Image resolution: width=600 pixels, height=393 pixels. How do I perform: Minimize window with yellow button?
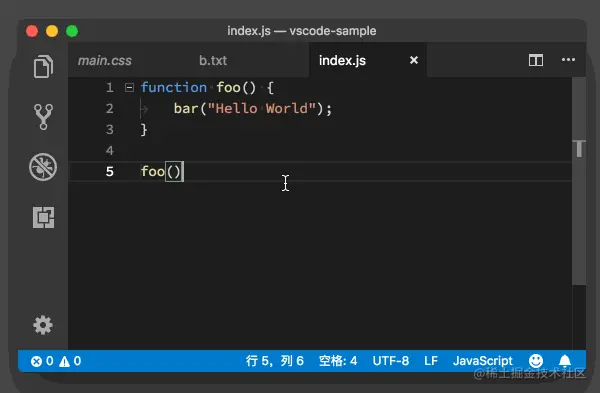[52, 31]
